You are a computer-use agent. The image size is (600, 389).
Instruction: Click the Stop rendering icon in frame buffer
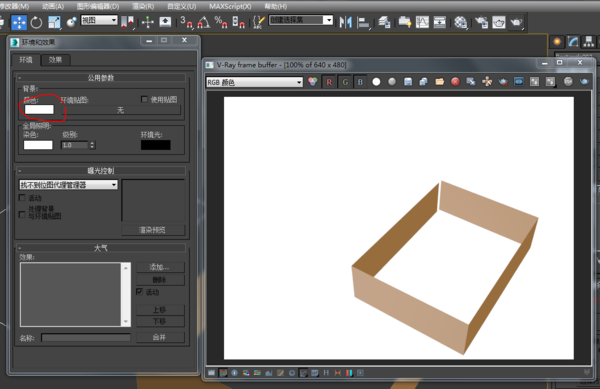point(568,82)
